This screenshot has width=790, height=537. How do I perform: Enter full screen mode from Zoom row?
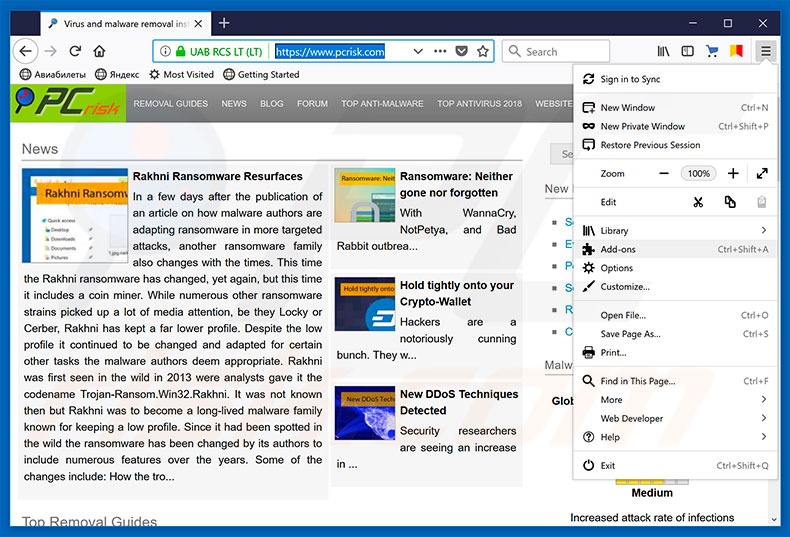click(x=762, y=173)
